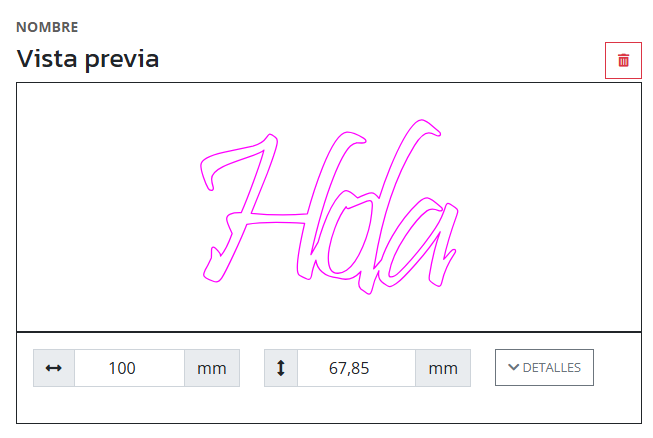Focus the width field showing 100
Screen dimensions: 653x438
[129, 368]
